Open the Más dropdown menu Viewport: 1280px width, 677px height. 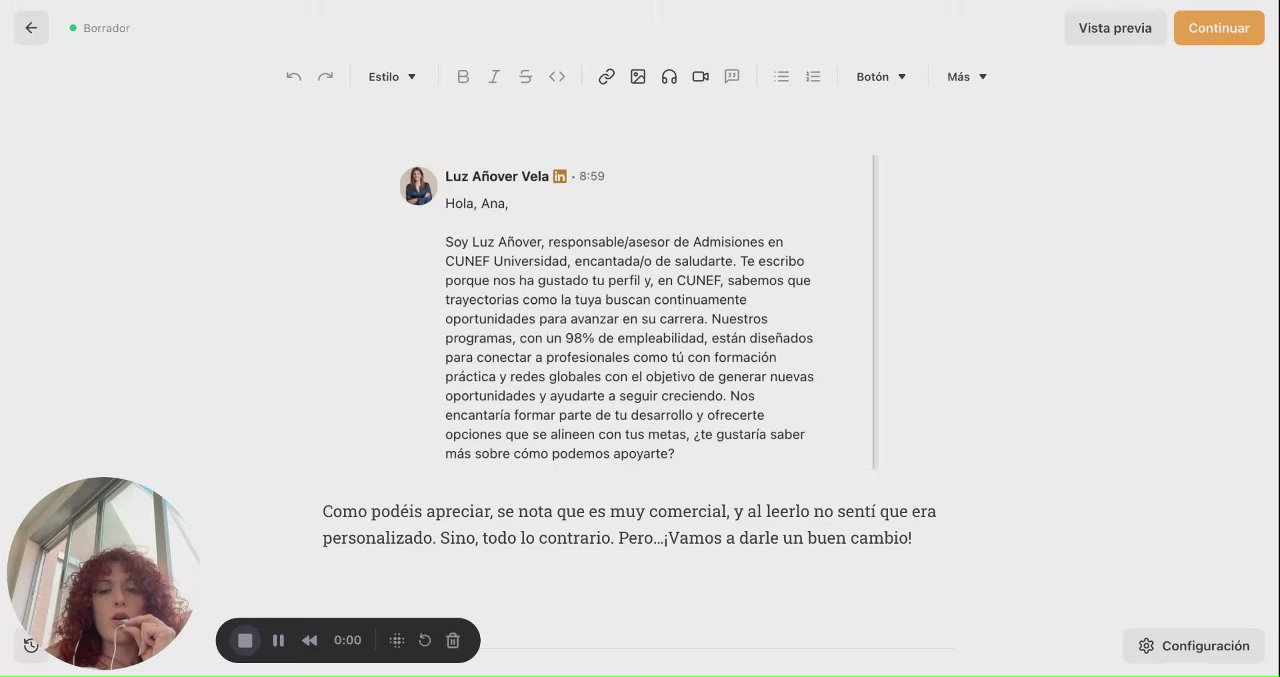[967, 77]
